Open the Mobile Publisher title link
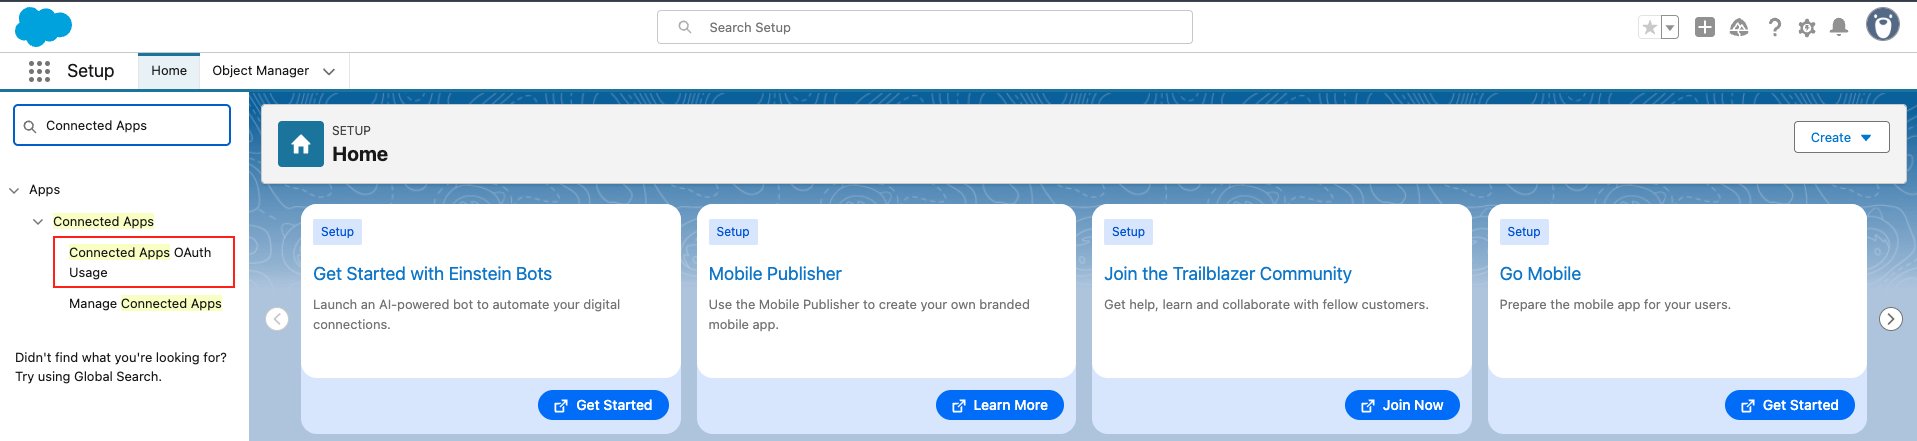 (775, 274)
